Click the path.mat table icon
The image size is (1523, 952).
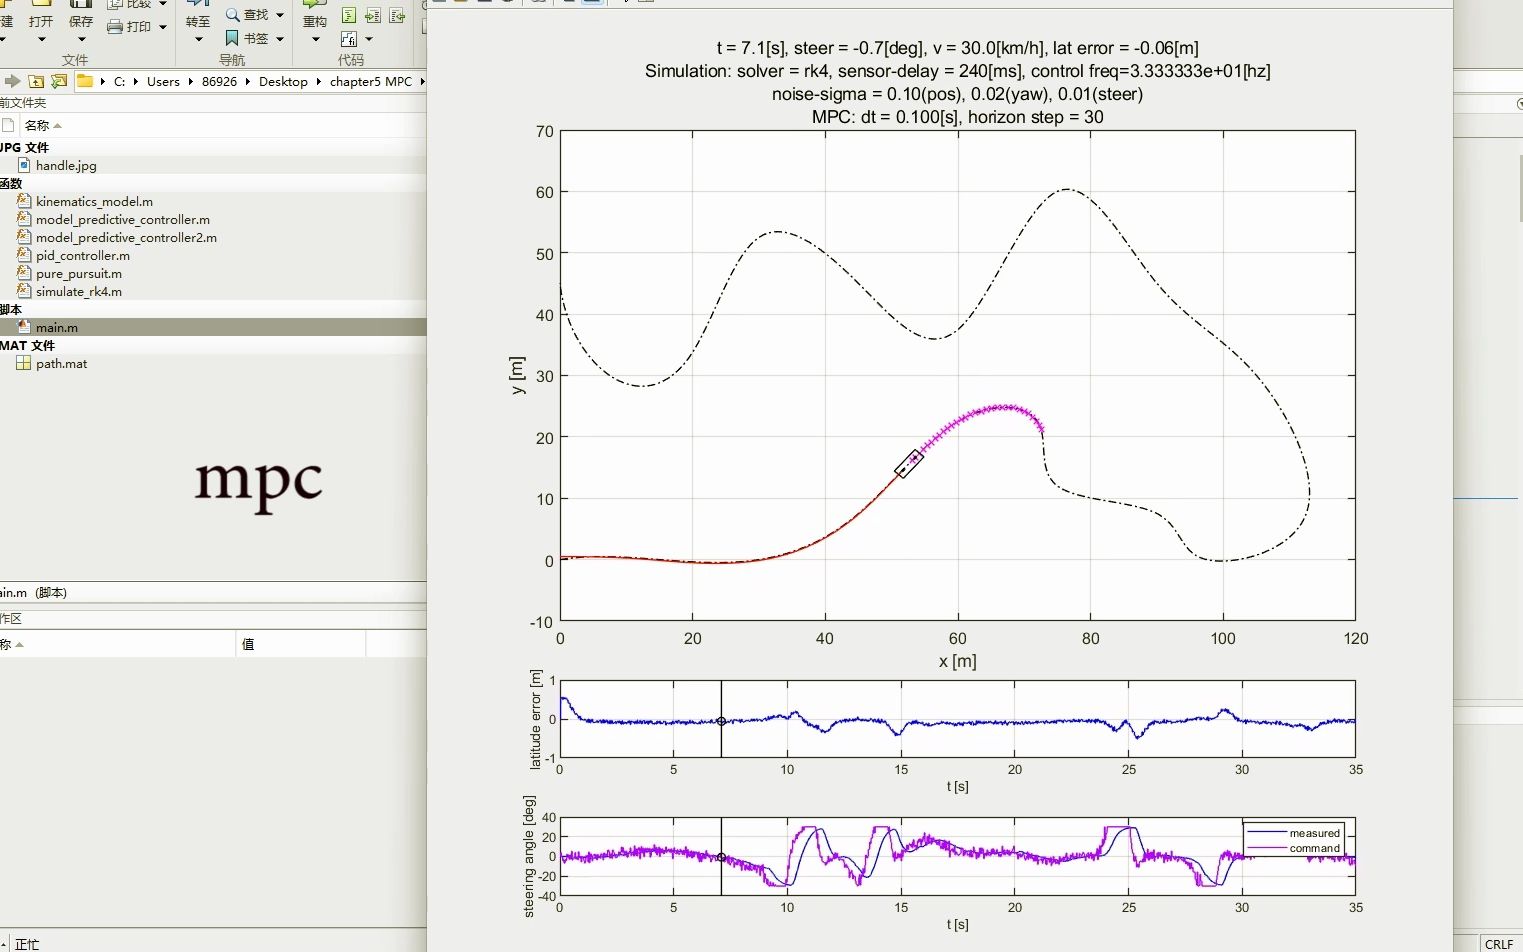[x=24, y=363]
